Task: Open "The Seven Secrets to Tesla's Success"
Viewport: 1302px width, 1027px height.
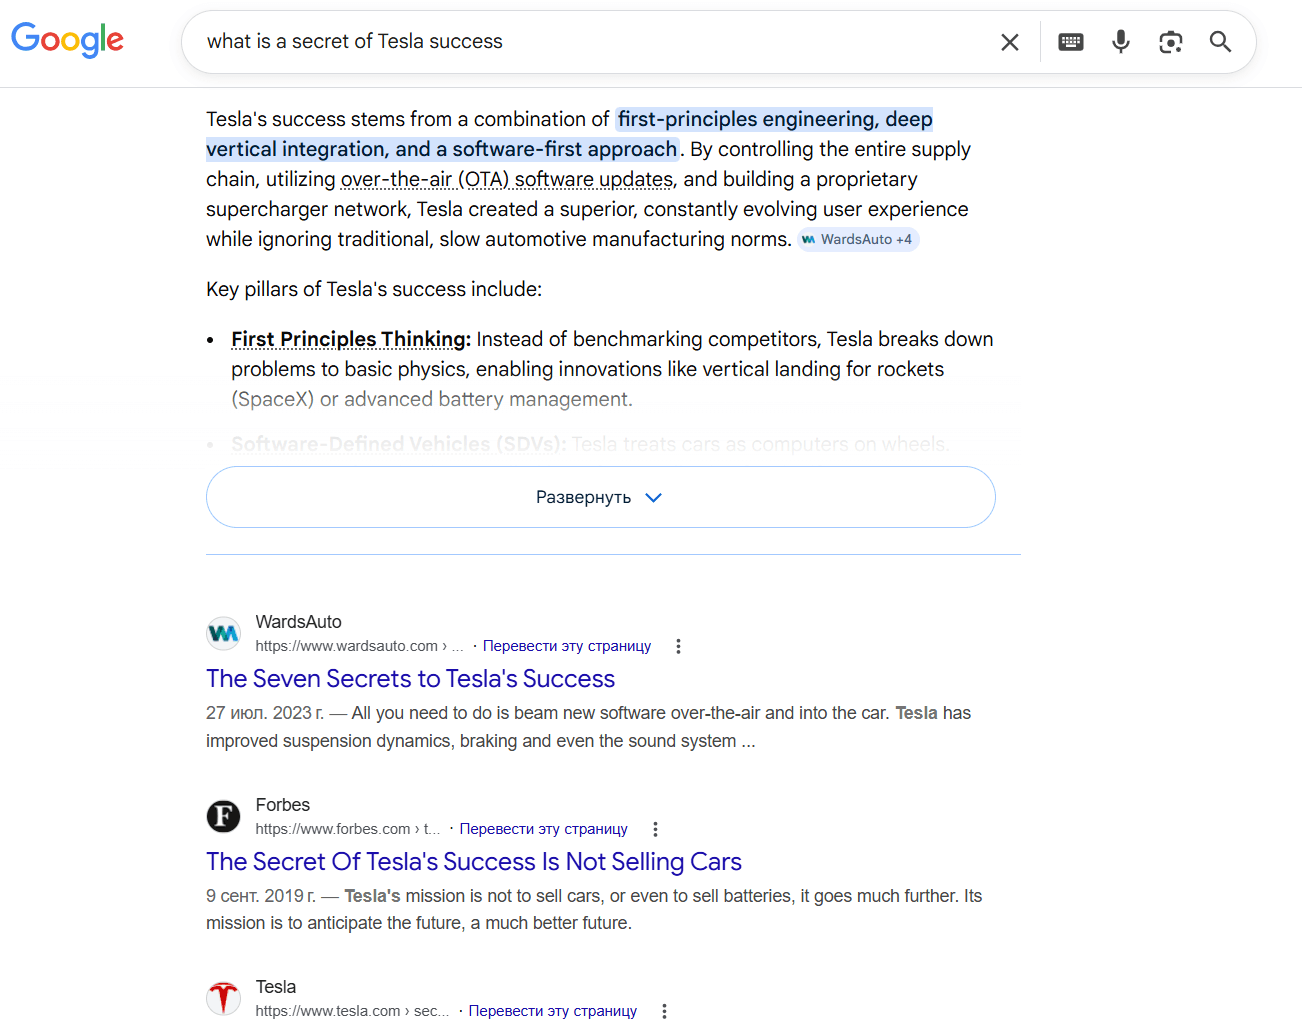Action: point(410,679)
